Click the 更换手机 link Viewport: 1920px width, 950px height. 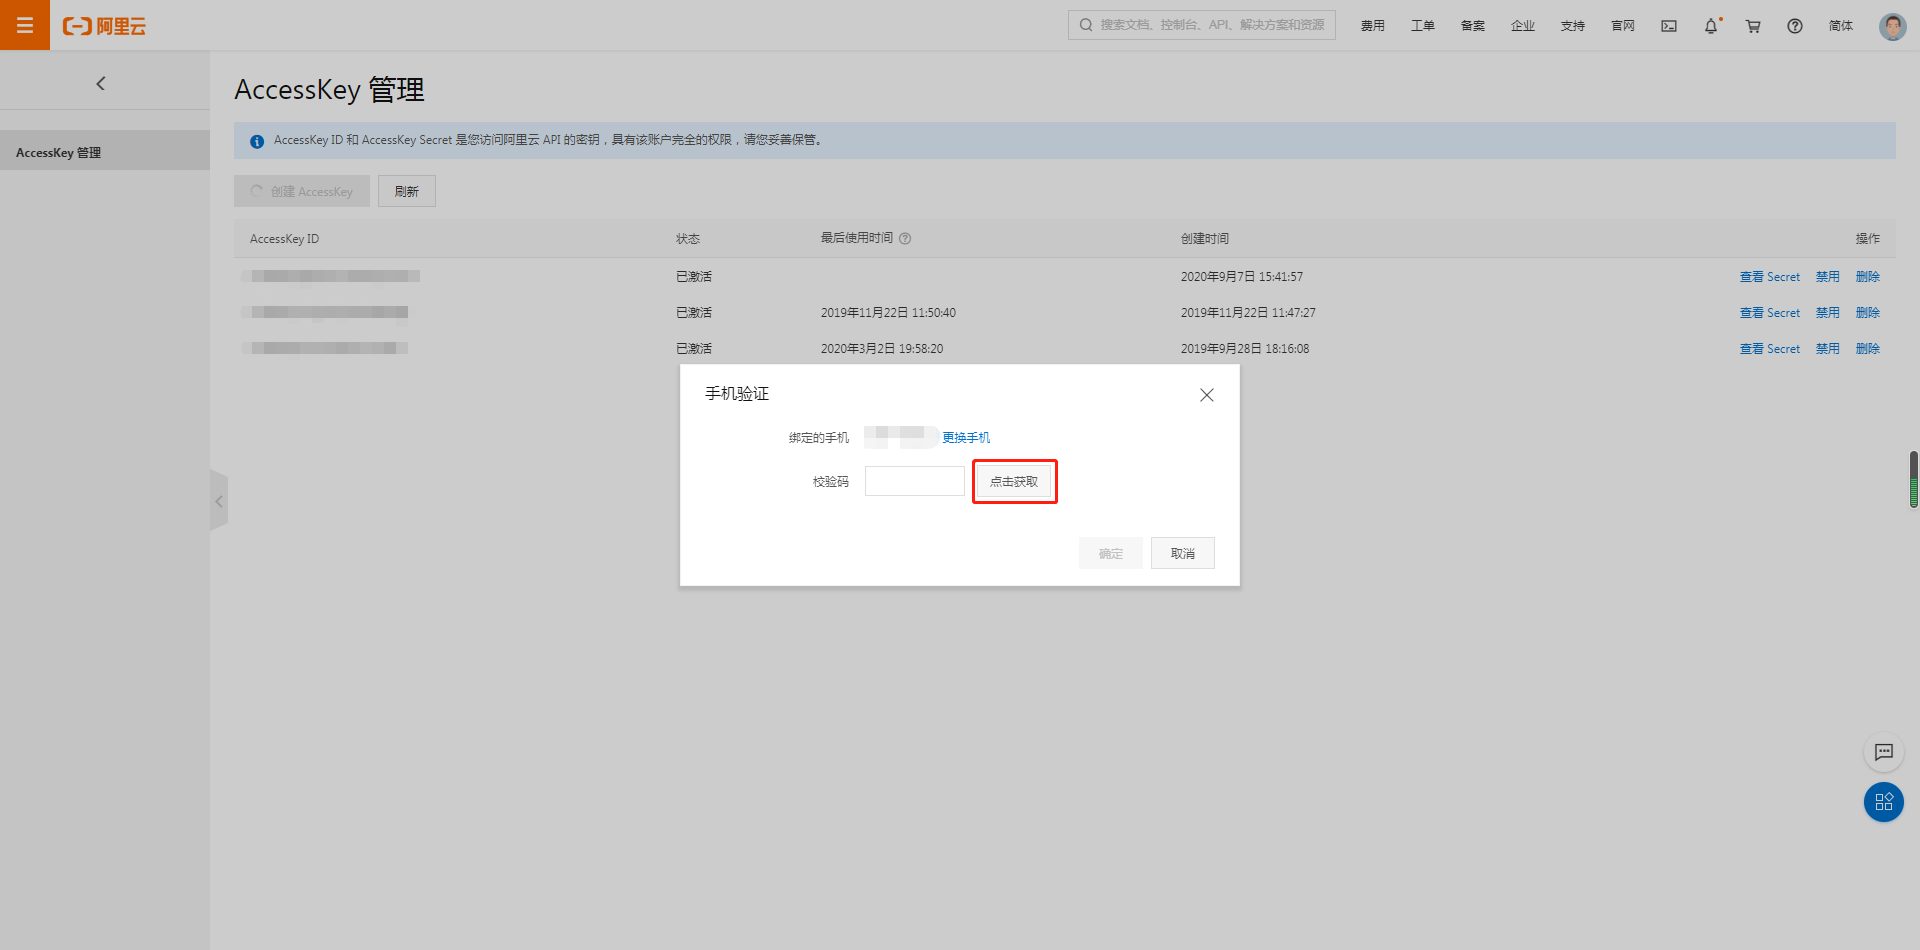966,438
